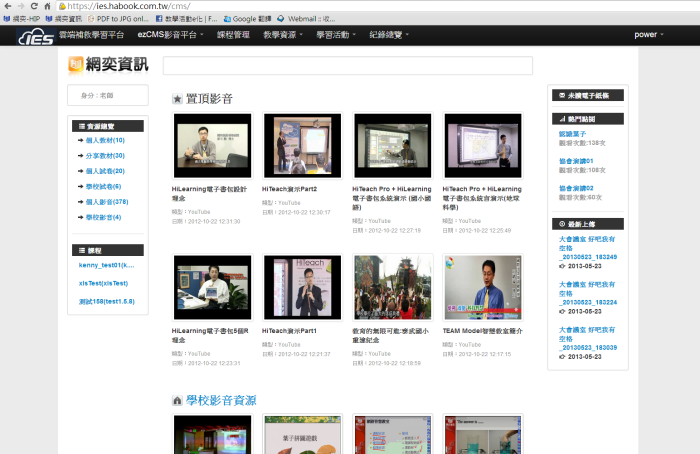Open 個人試卷(20) link
This screenshot has height=454, width=700.
pyautogui.click(x=105, y=171)
